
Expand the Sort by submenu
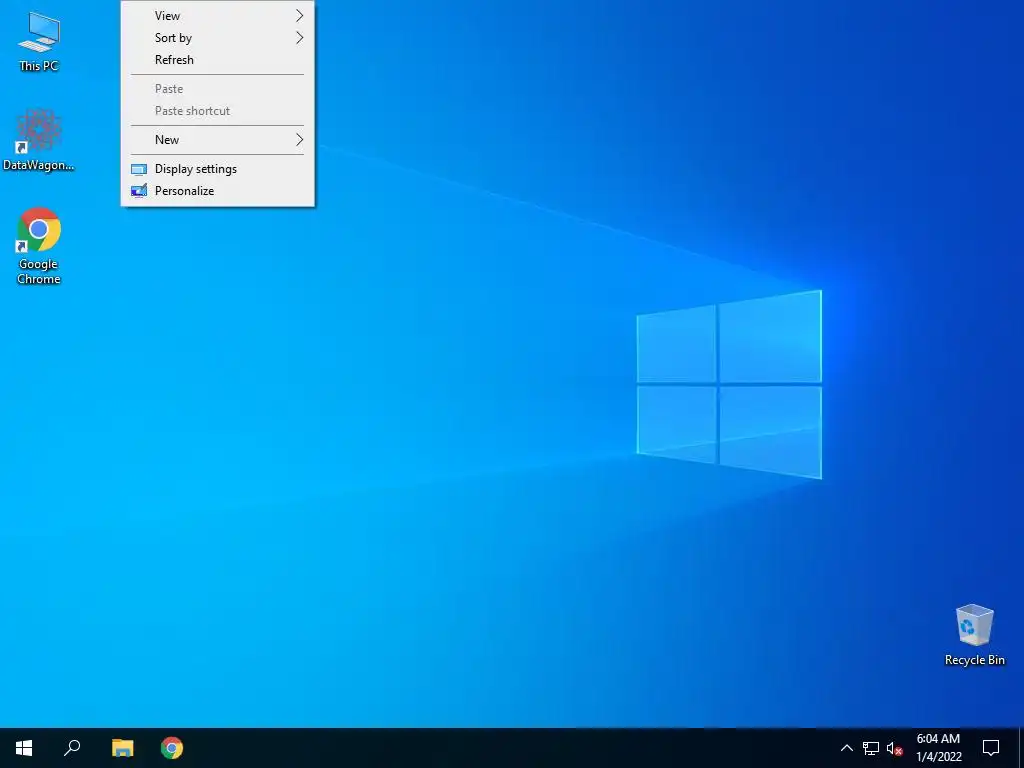[217, 38]
